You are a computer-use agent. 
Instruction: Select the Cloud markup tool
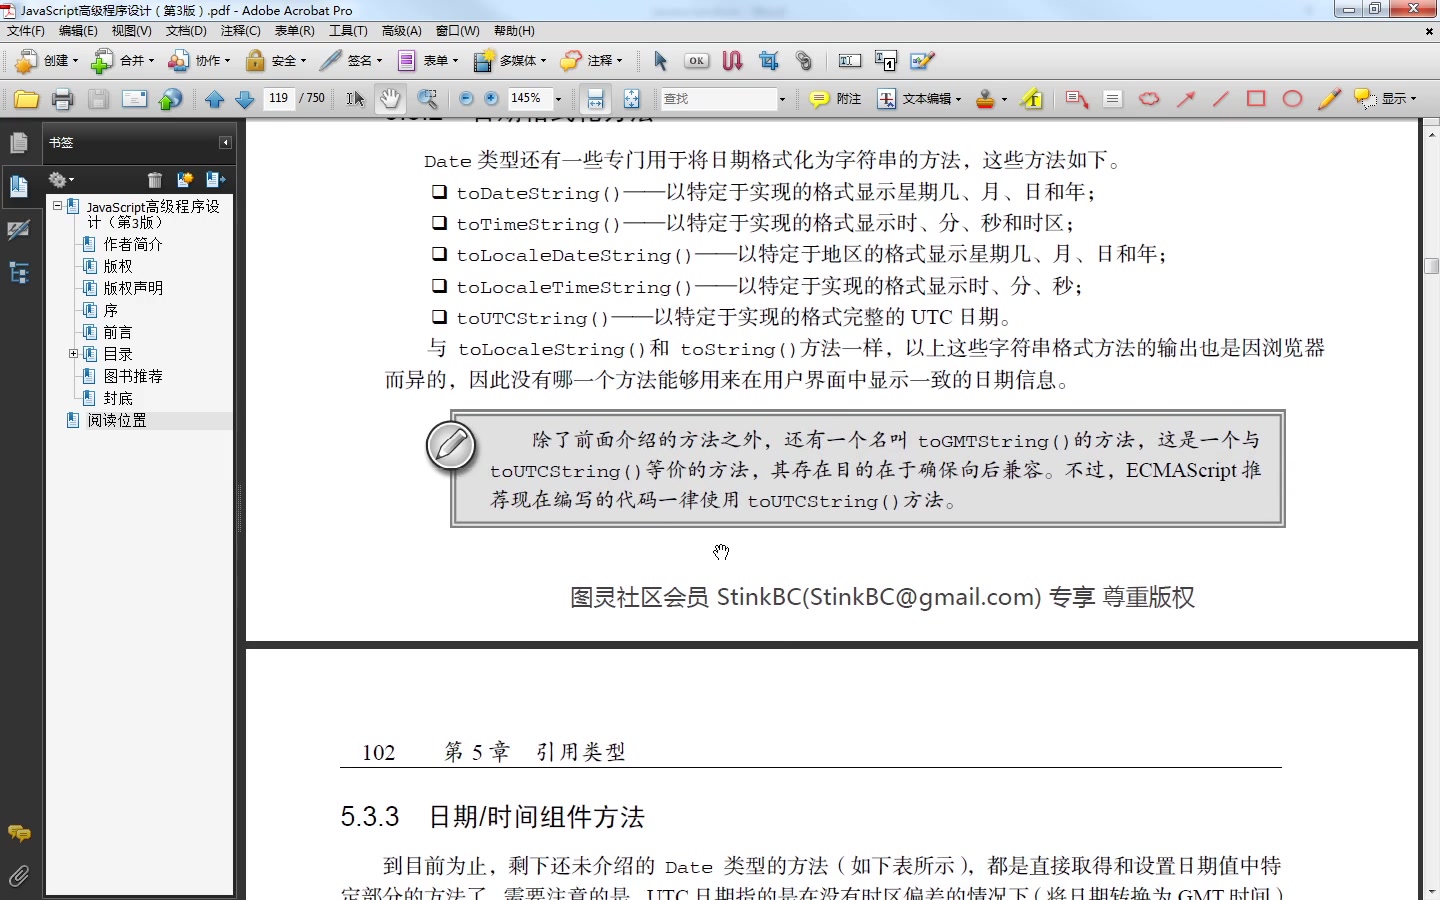point(1148,98)
